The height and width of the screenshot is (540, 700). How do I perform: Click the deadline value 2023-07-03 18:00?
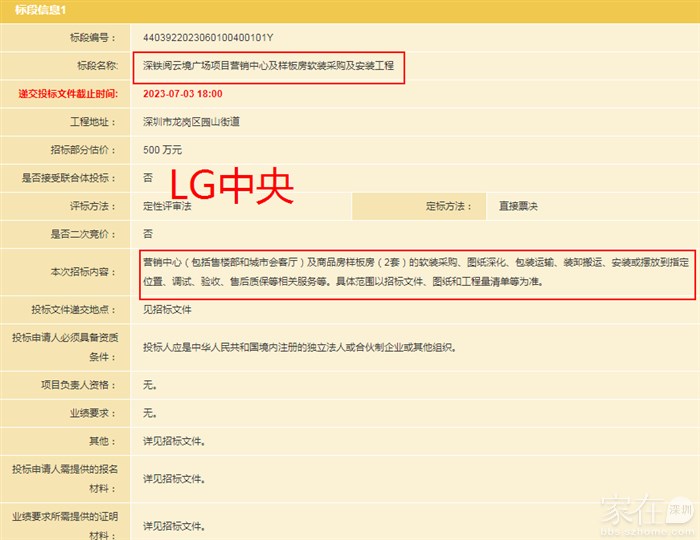click(183, 94)
